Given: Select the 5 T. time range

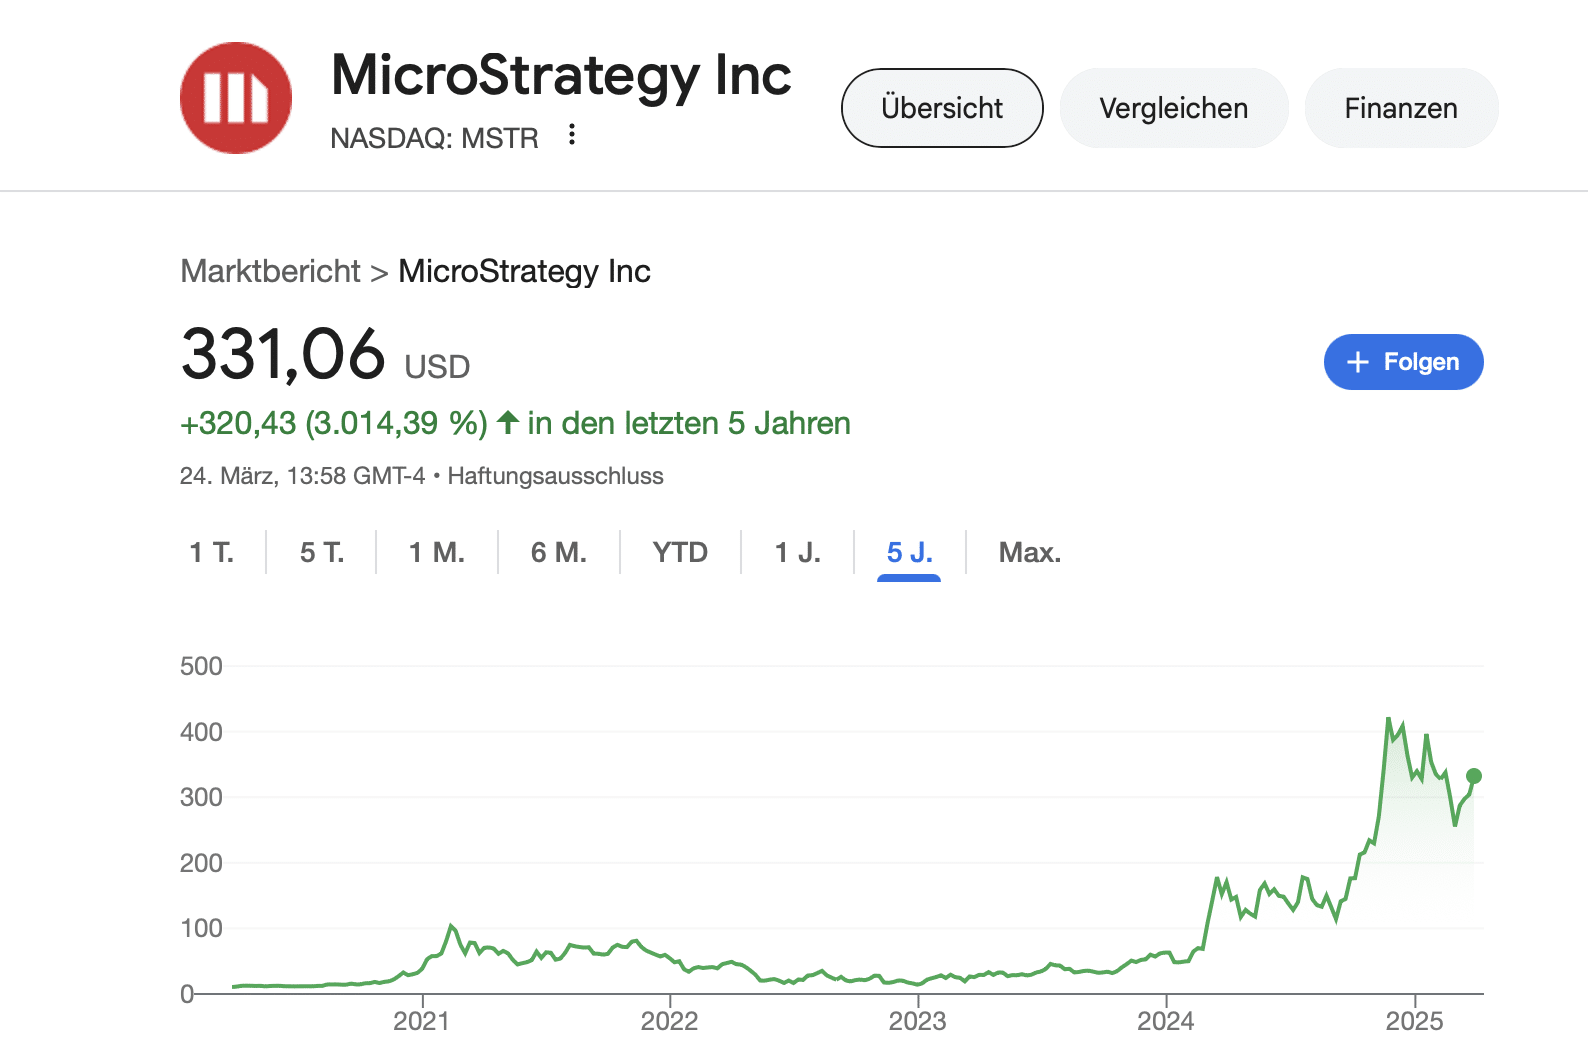Looking at the screenshot, I should (322, 552).
